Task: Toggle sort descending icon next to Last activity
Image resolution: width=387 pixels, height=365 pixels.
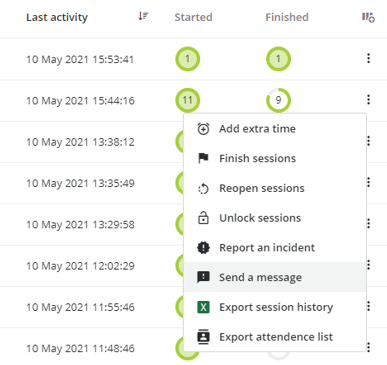Action: point(143,16)
